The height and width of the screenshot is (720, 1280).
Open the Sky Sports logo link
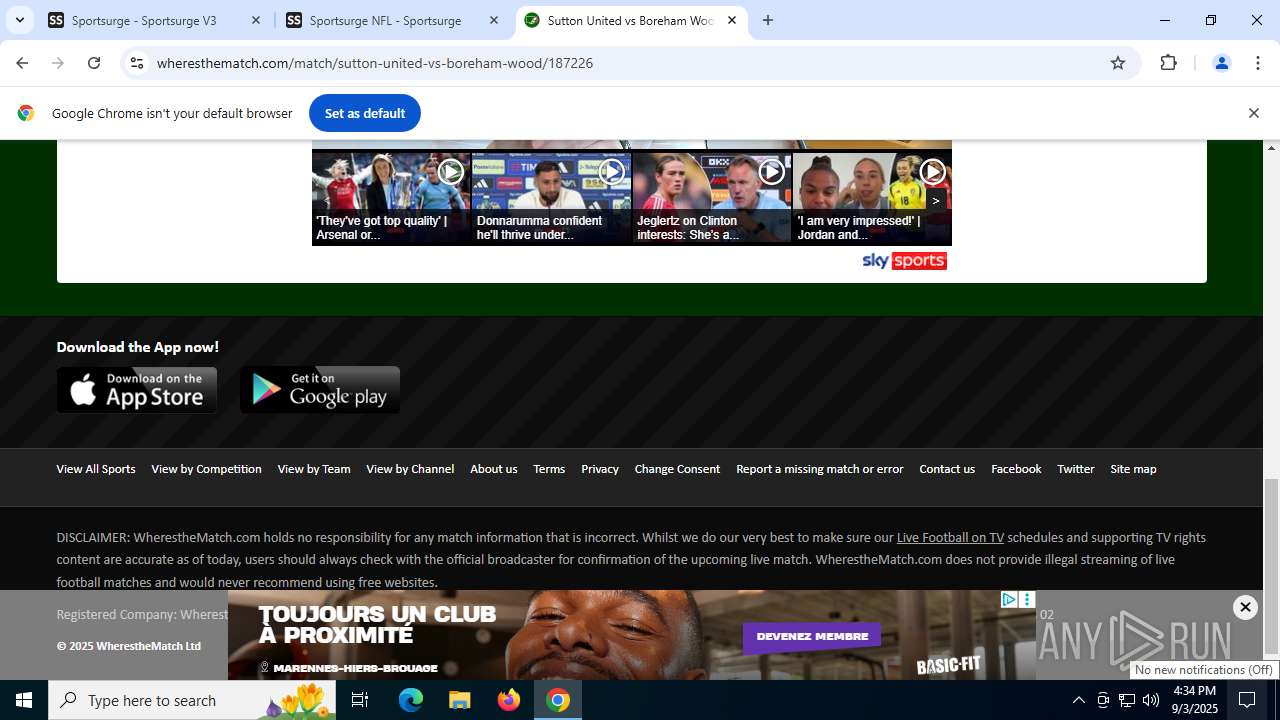point(904,261)
